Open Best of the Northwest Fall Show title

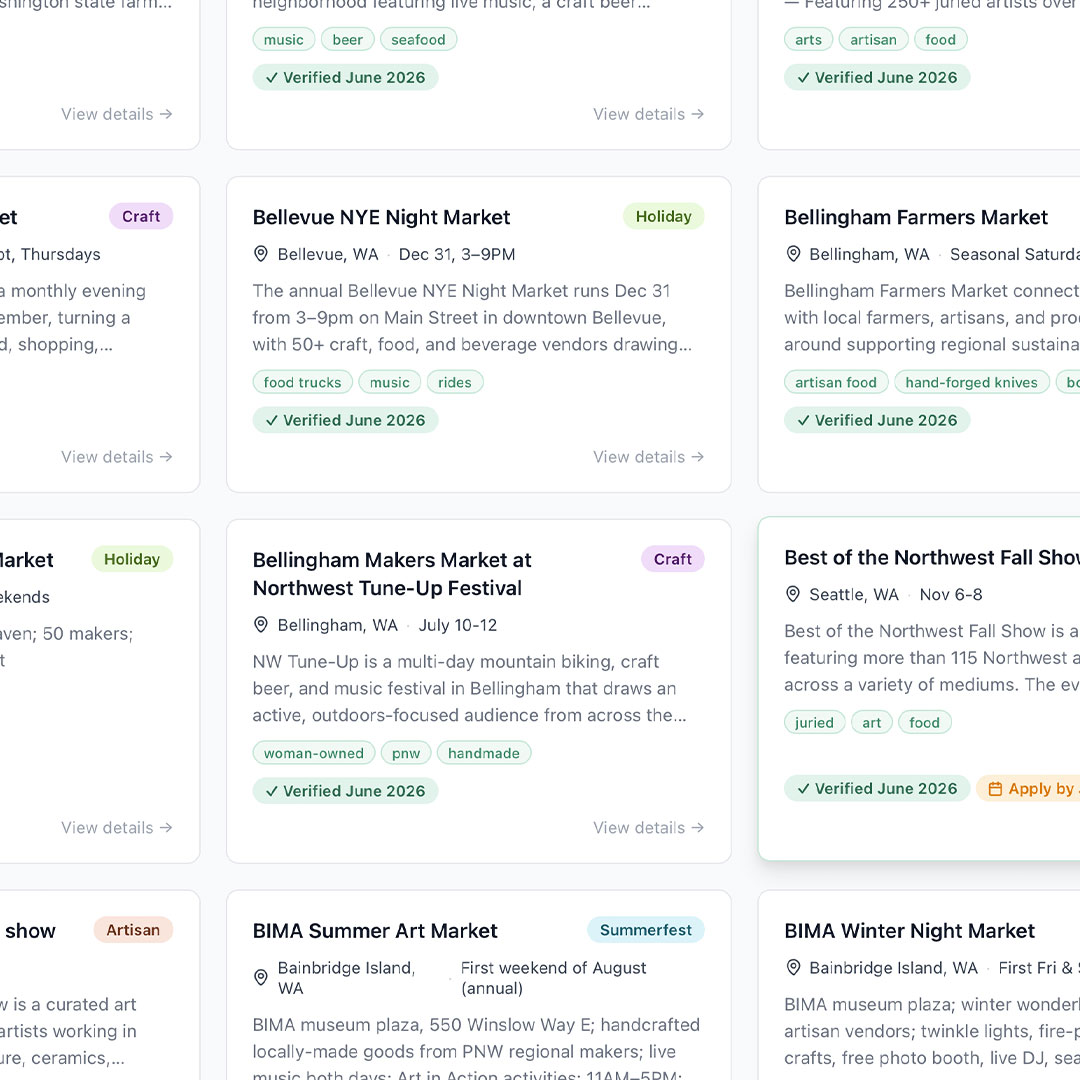tap(932, 557)
